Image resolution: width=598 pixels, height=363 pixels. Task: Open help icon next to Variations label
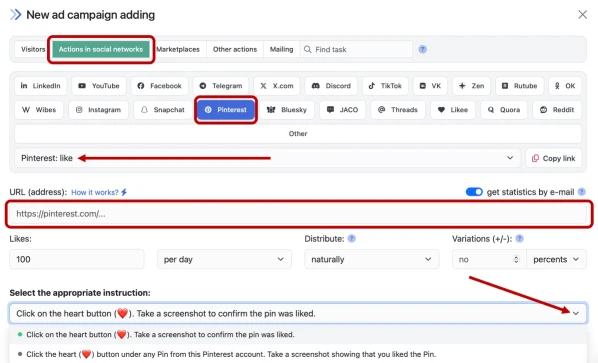pyautogui.click(x=519, y=239)
